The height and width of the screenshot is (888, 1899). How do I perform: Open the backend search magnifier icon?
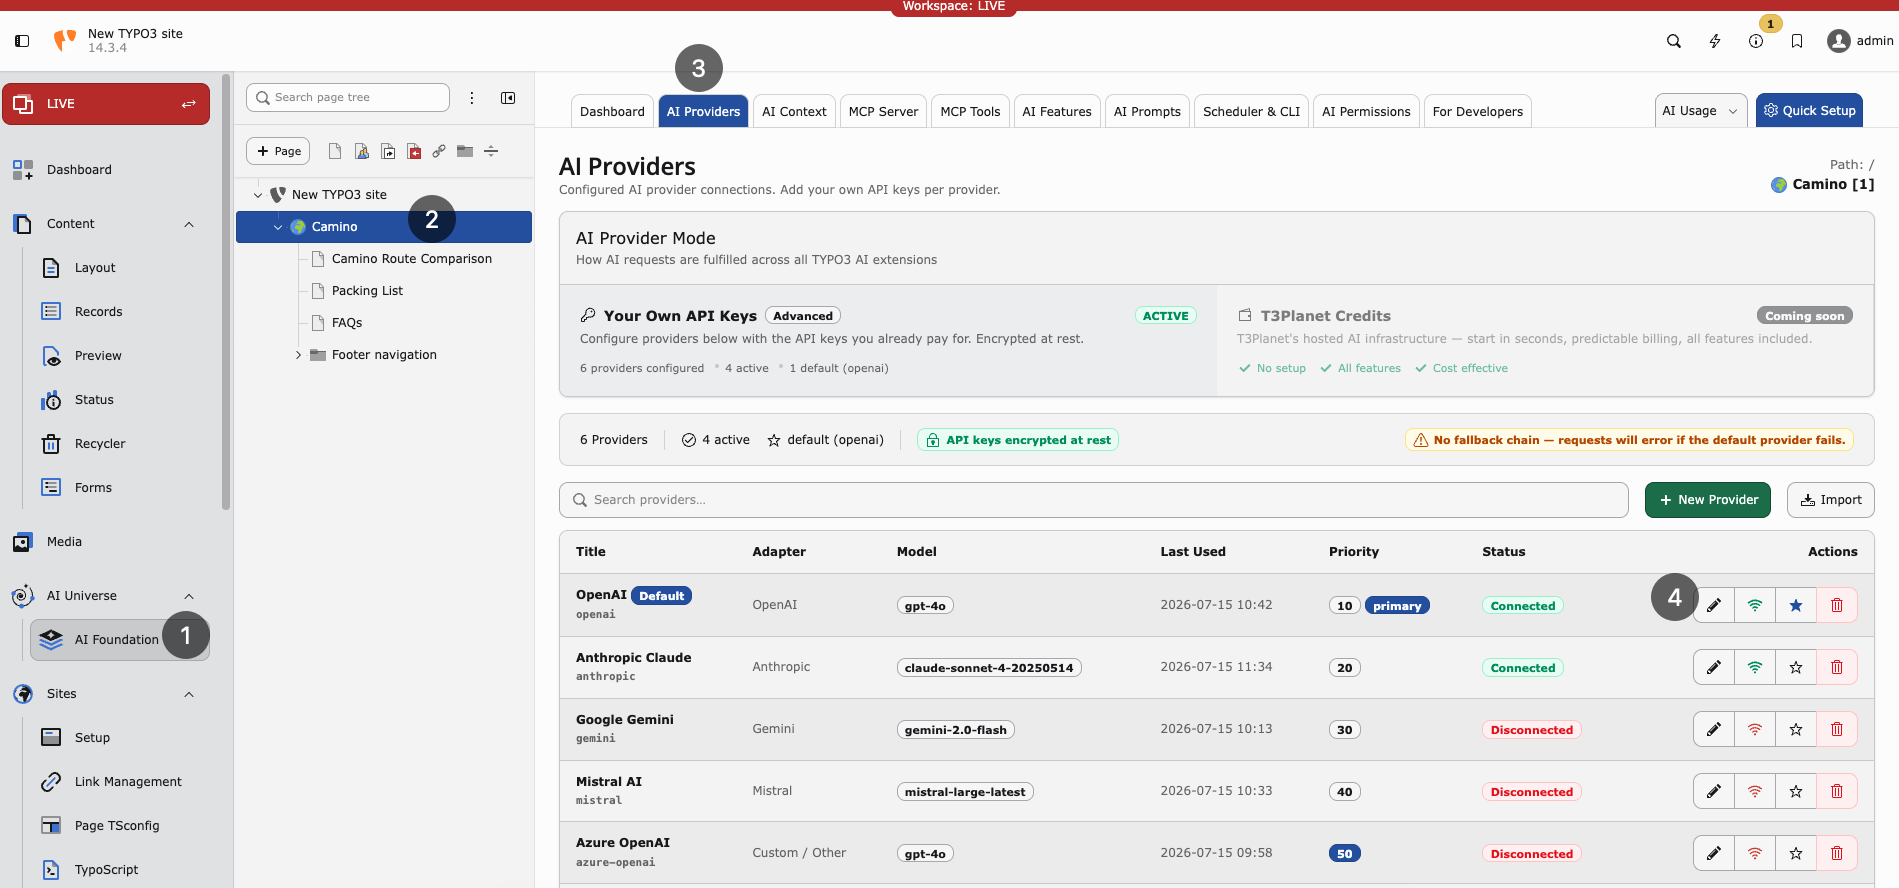[x=1673, y=41]
